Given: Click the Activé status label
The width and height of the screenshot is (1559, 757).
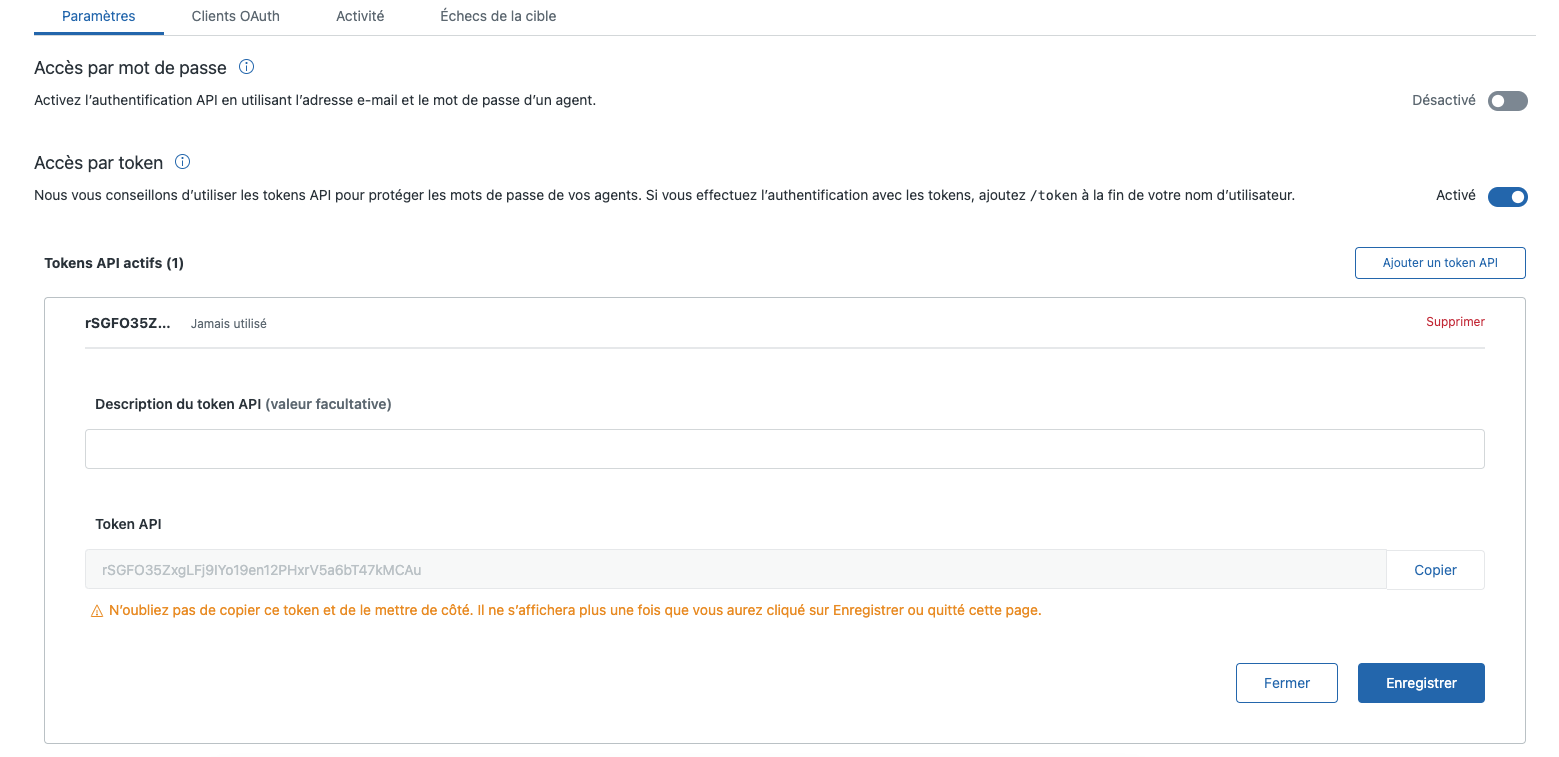Looking at the screenshot, I should pyautogui.click(x=1456, y=196).
